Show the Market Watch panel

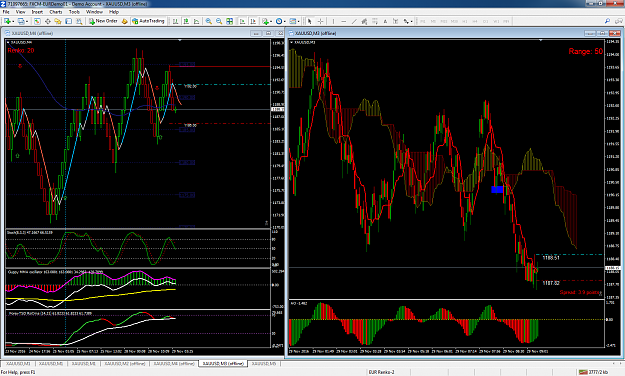coord(37,21)
